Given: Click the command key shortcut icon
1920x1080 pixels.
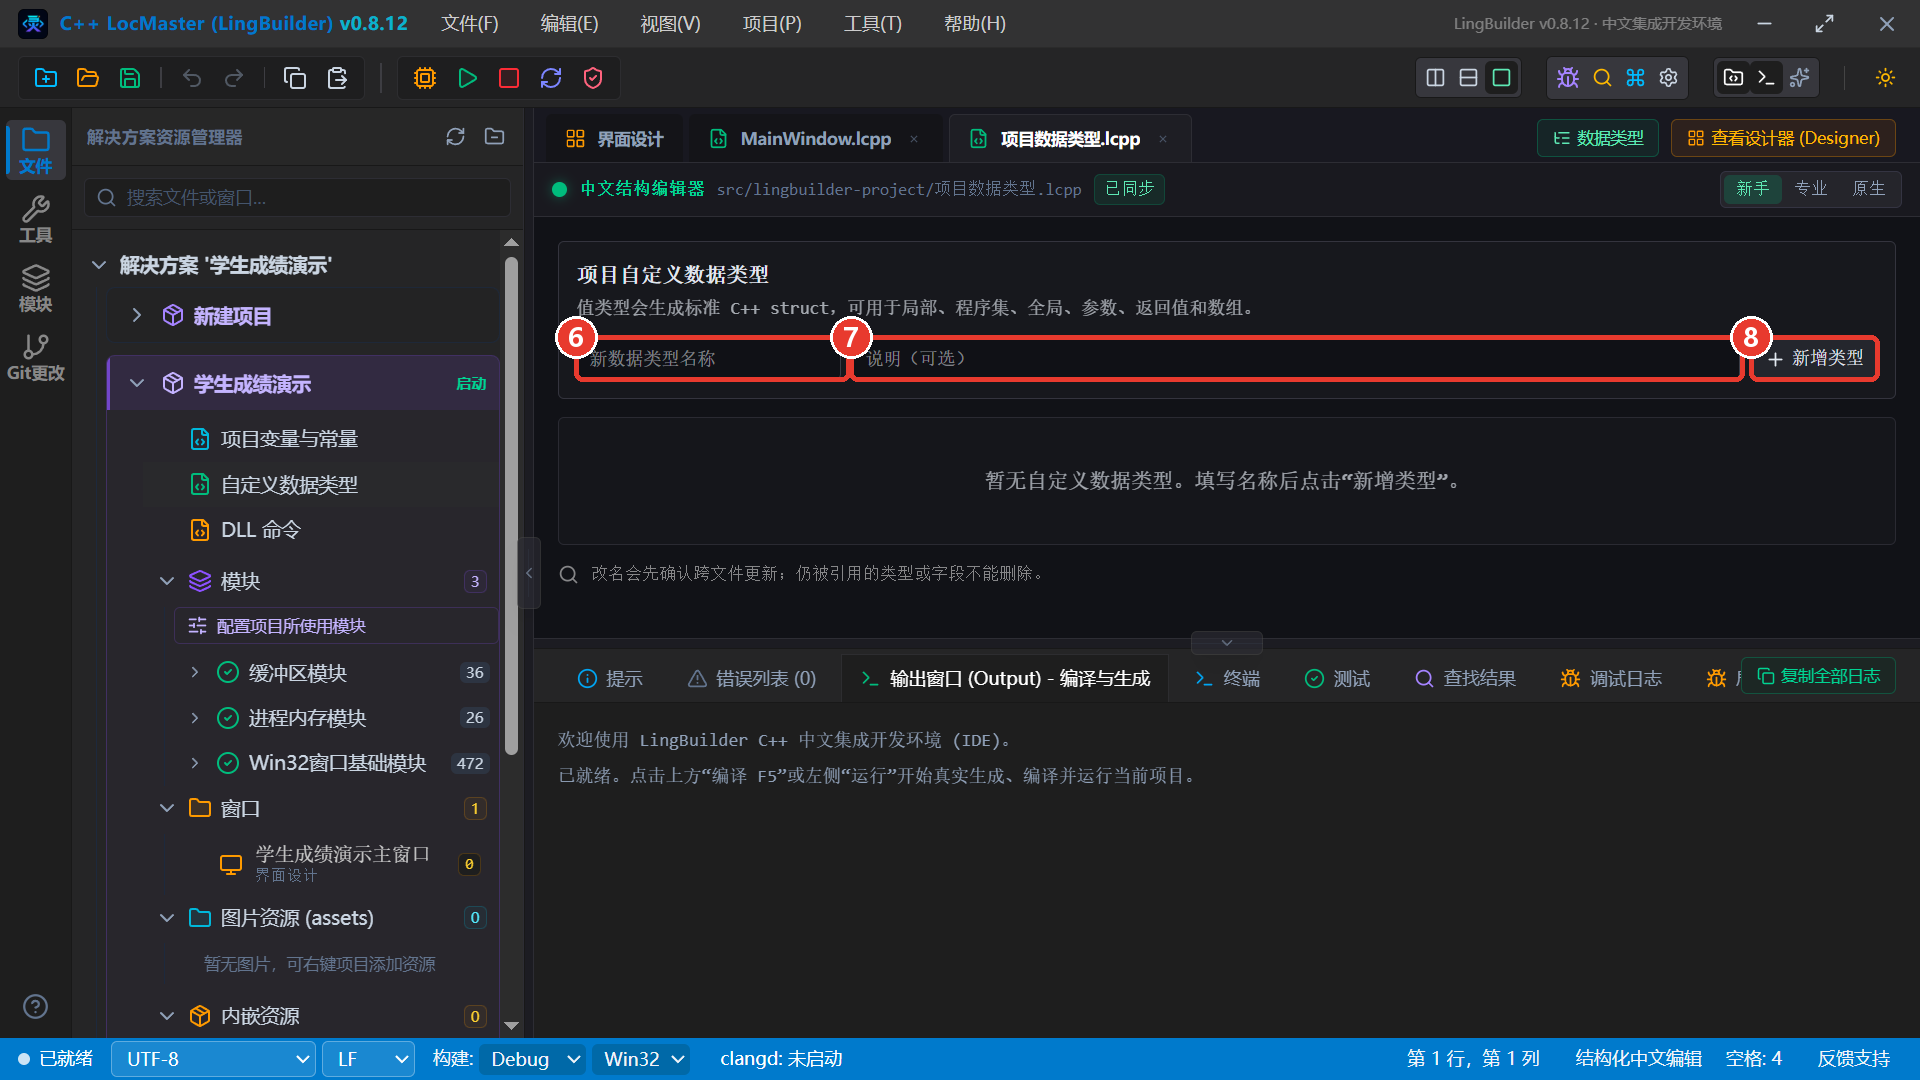Looking at the screenshot, I should click(1635, 78).
